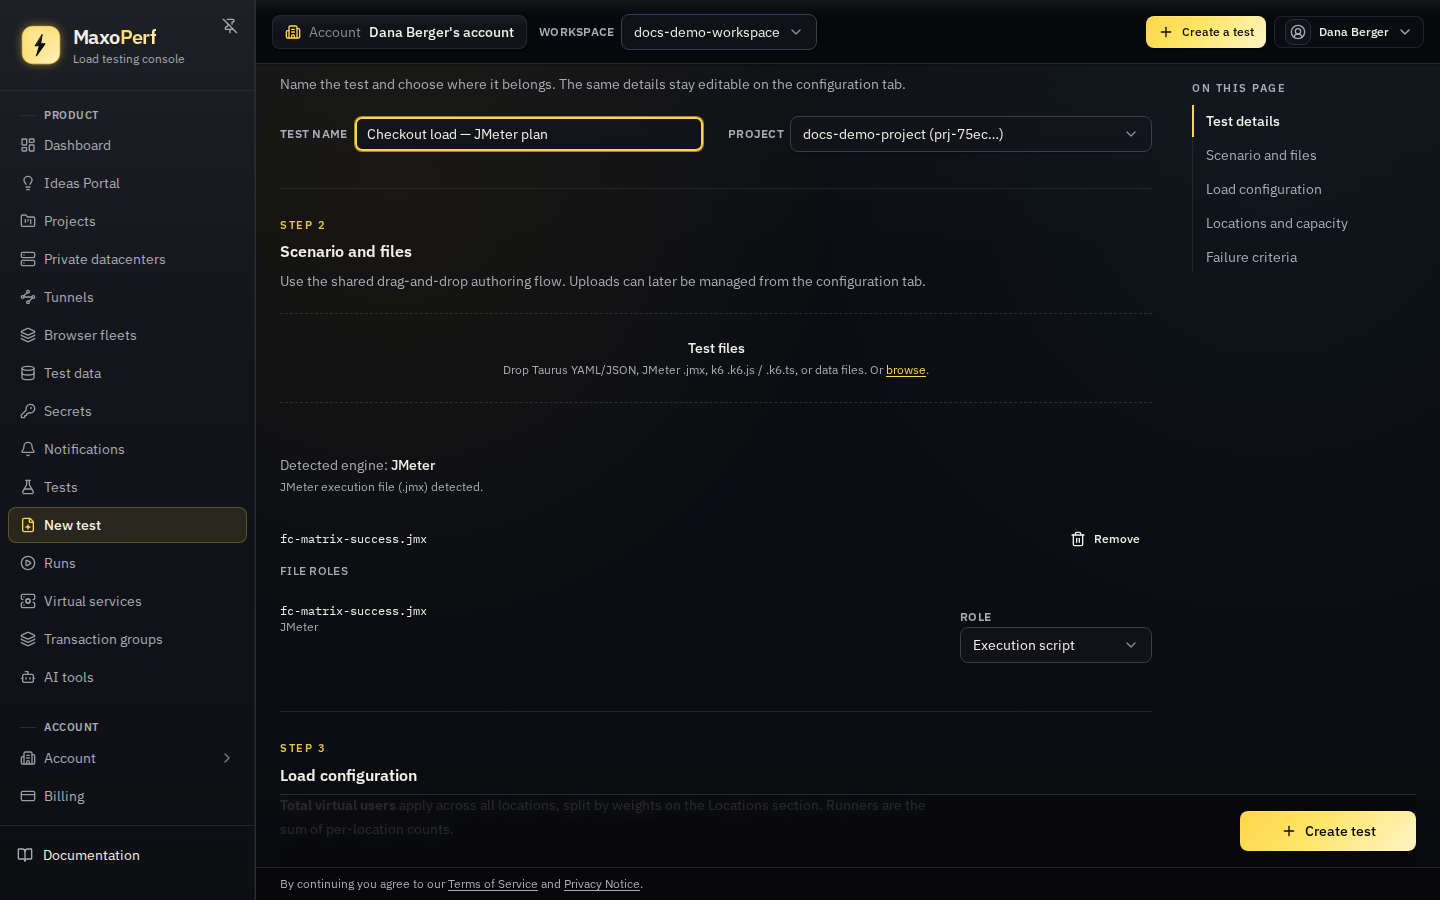Open the workspace dropdown docs-demo-workspace
This screenshot has height=900, width=1440.
pyautogui.click(x=718, y=32)
